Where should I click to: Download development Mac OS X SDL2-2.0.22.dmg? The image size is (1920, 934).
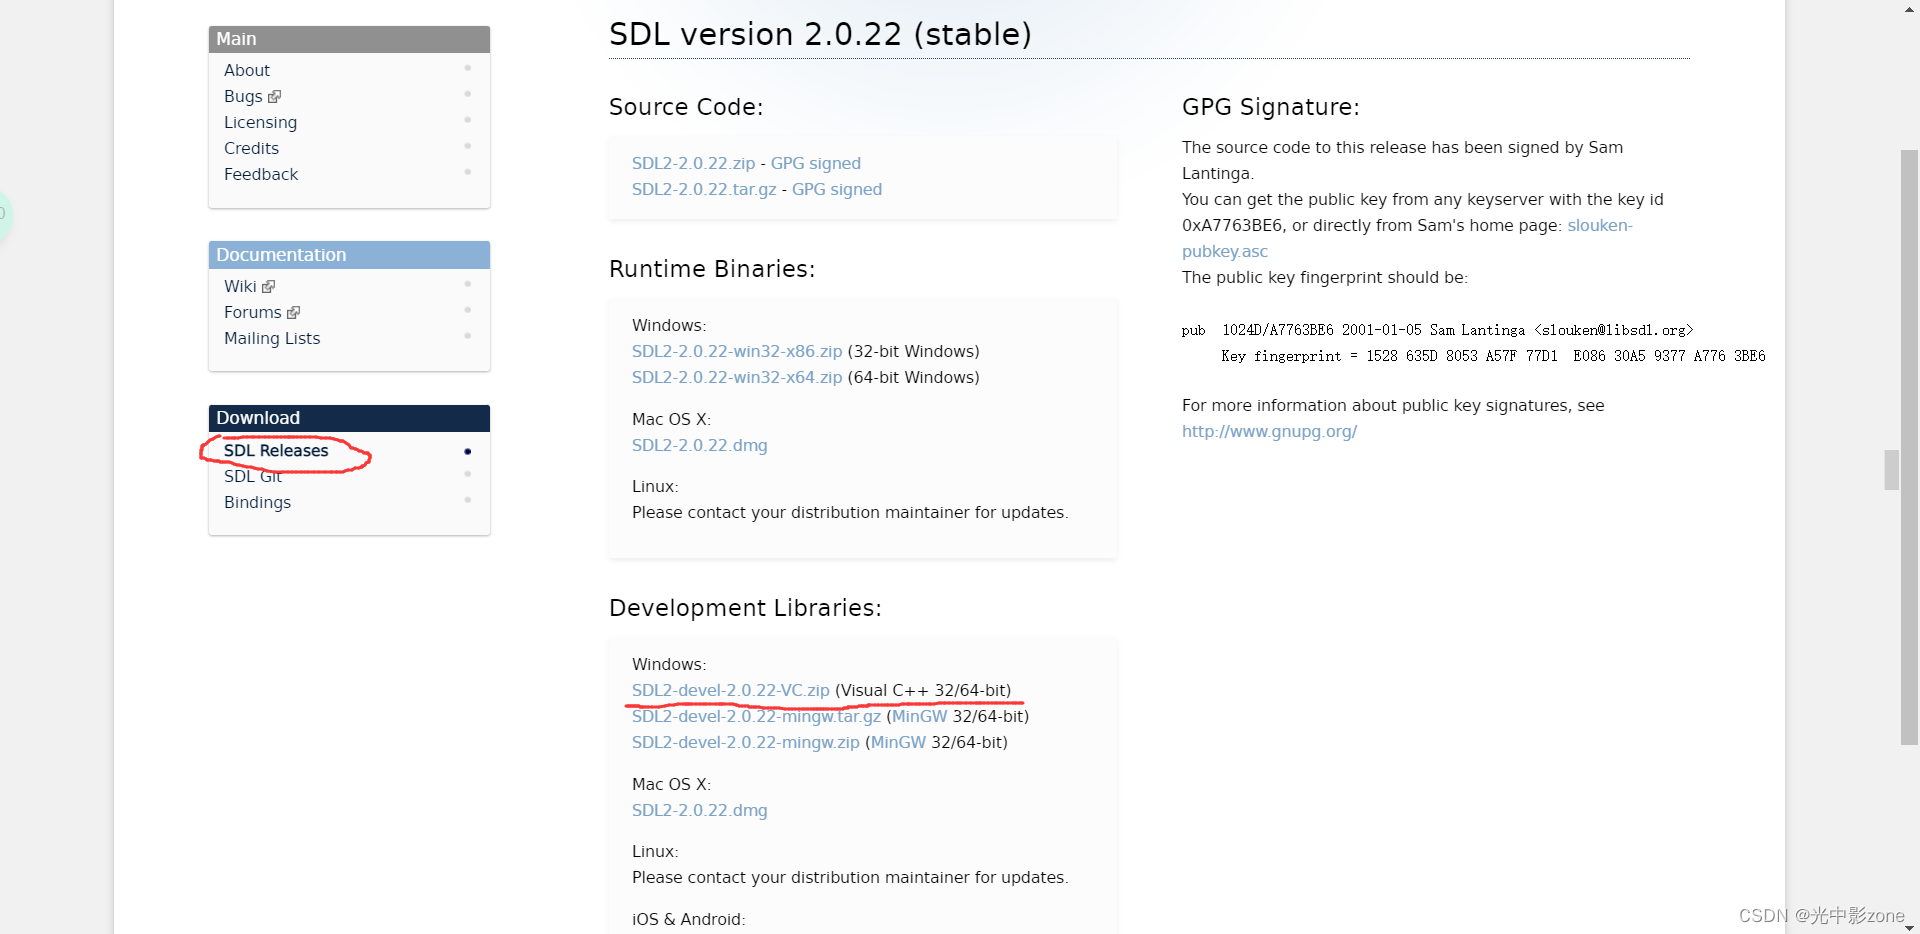[x=700, y=810]
